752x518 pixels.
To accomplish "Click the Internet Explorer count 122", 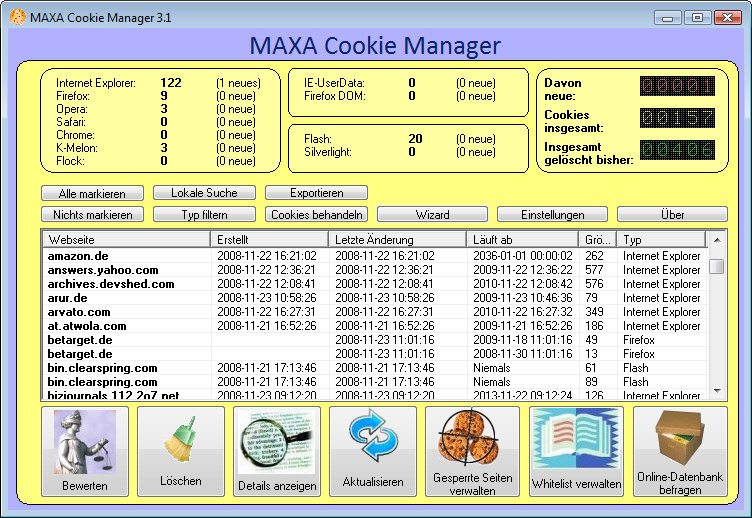I will (171, 82).
